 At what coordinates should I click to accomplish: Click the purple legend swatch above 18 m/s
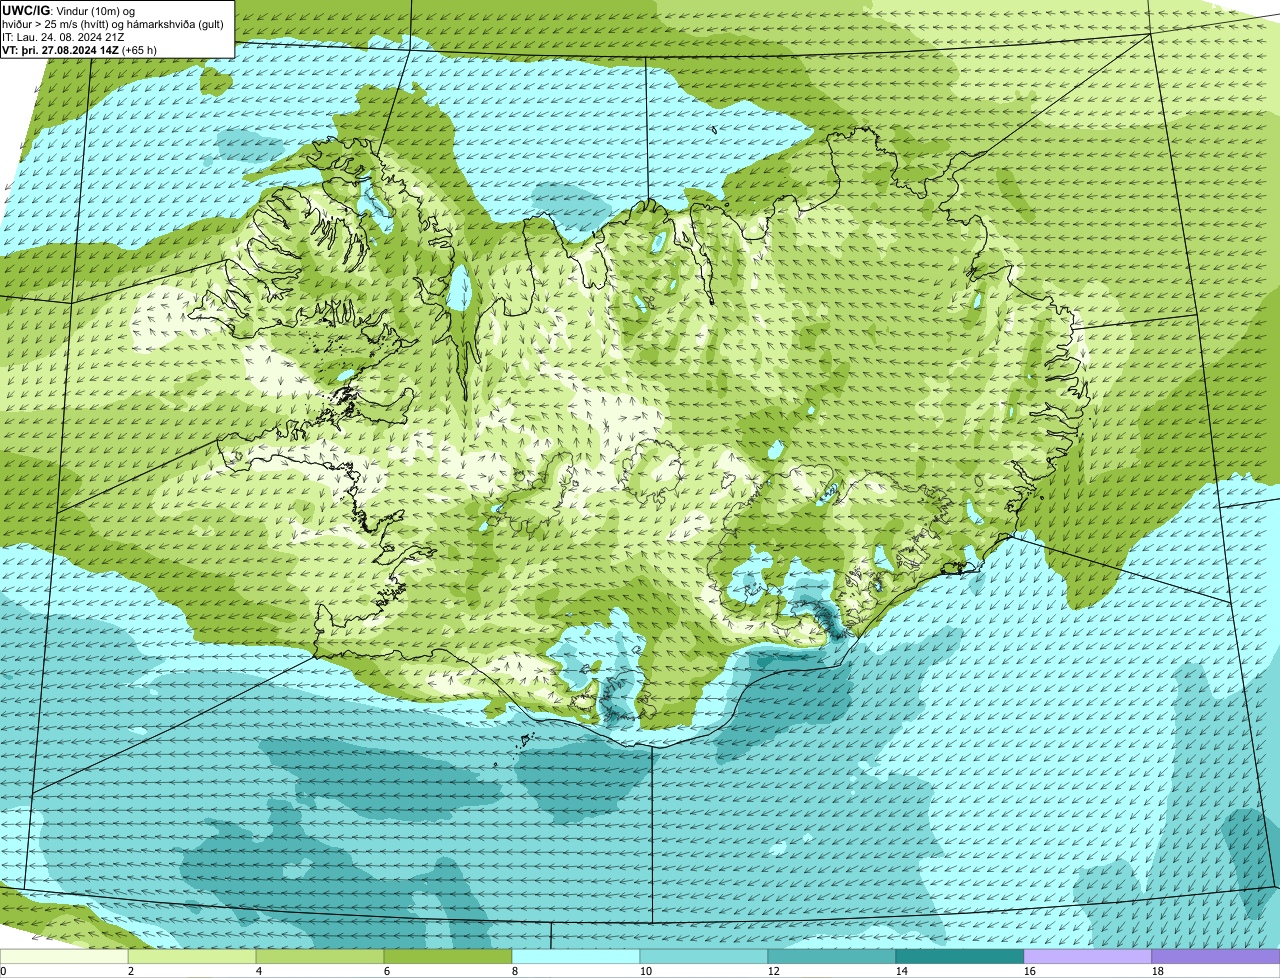tap(1216, 957)
